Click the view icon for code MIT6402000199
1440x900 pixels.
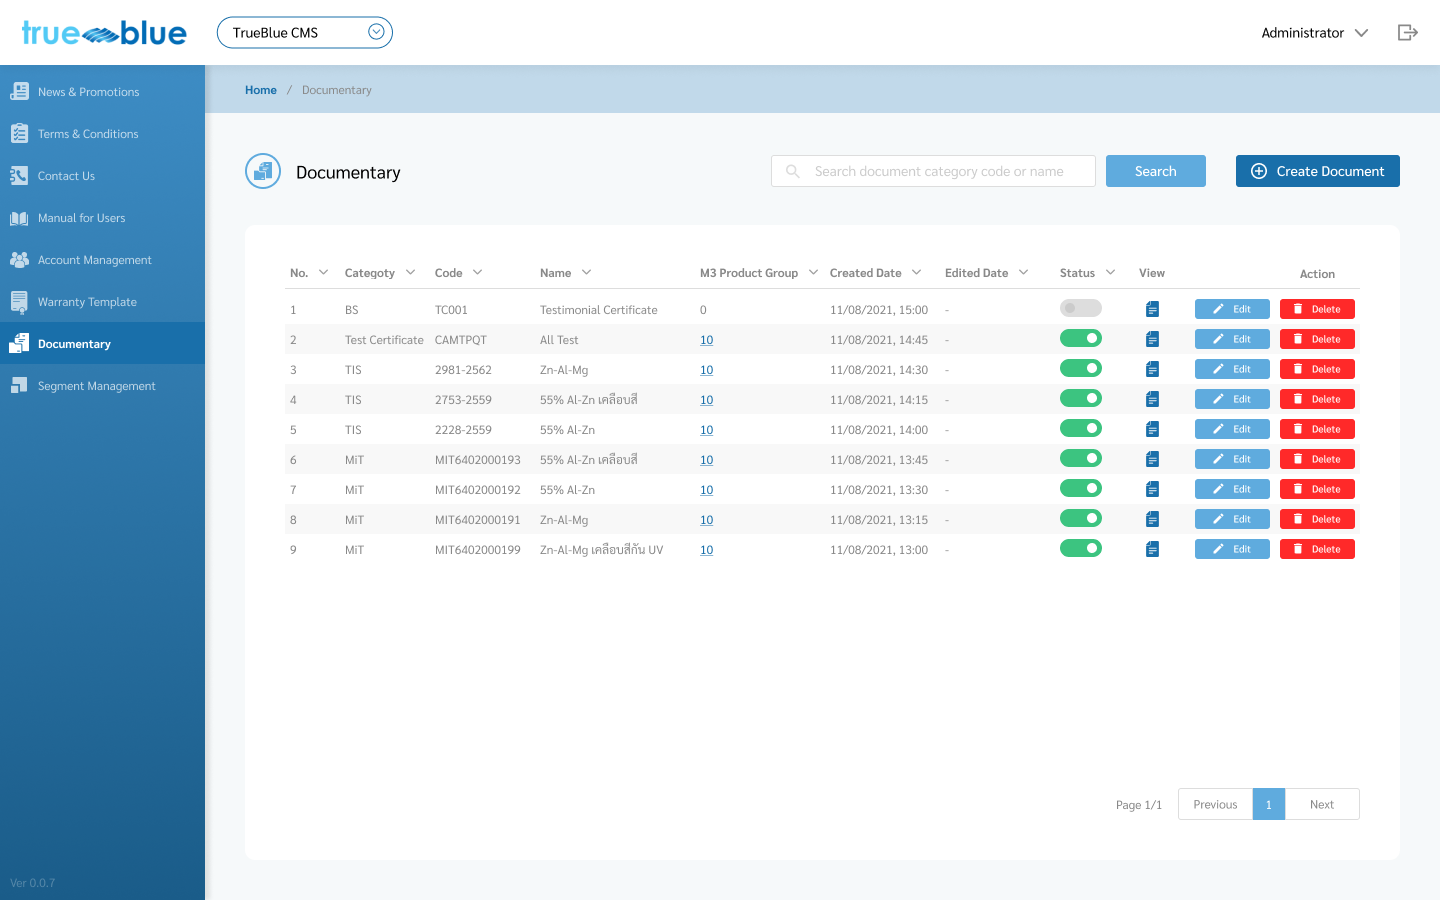[1152, 550]
